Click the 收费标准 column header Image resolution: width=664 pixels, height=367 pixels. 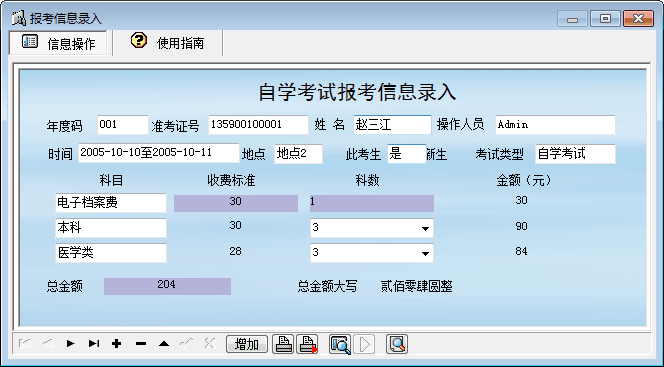coord(231,181)
